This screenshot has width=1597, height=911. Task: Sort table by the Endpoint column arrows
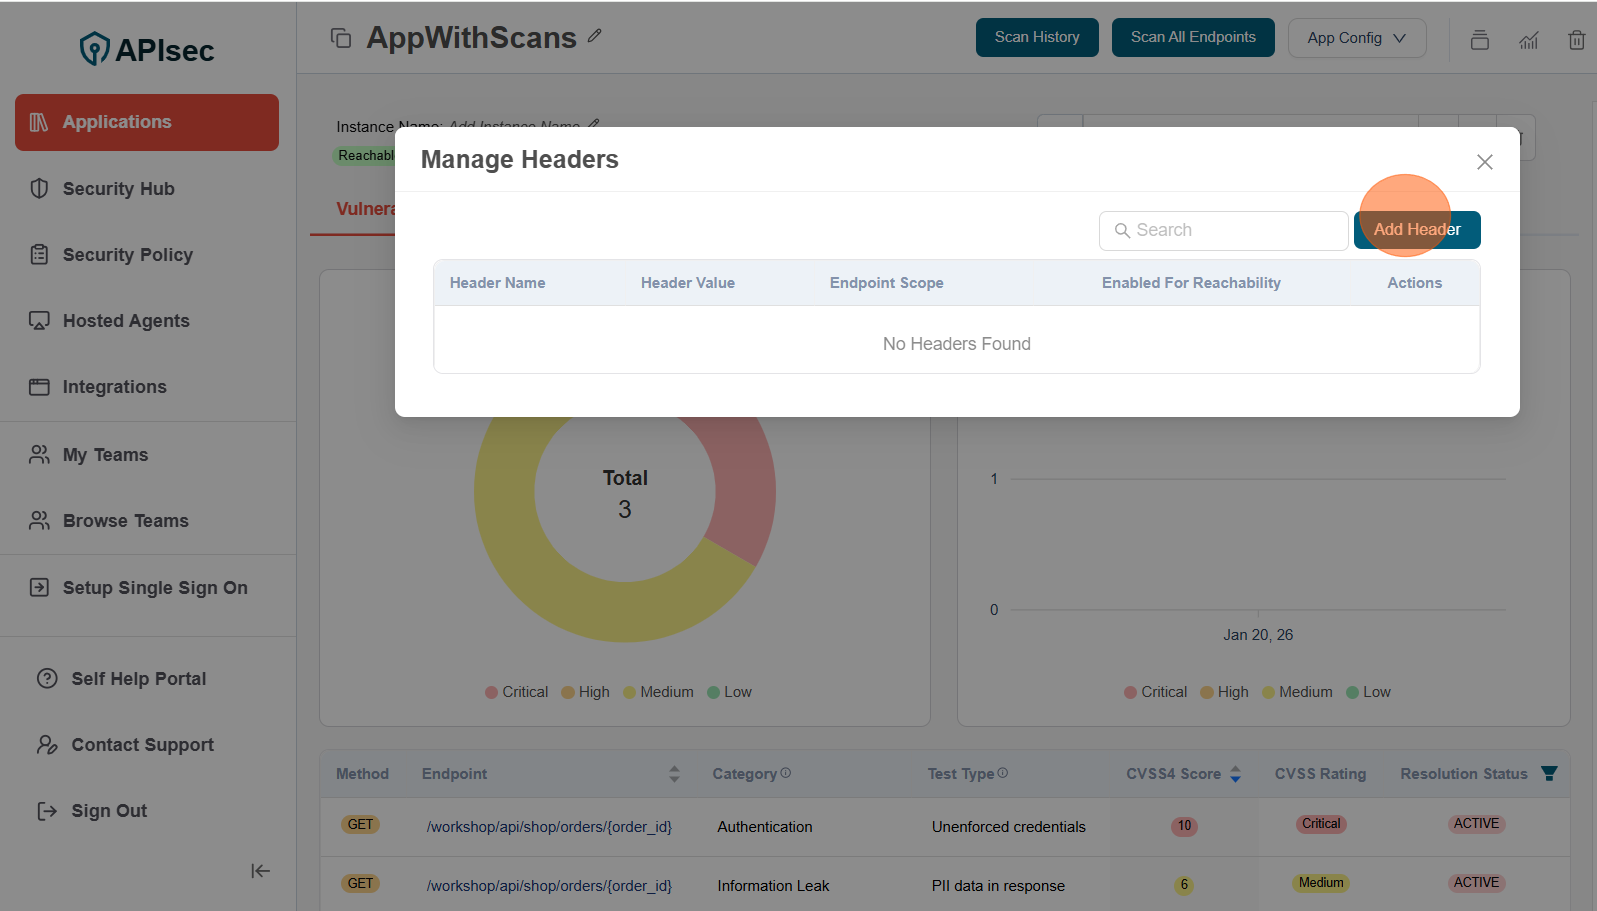click(674, 774)
